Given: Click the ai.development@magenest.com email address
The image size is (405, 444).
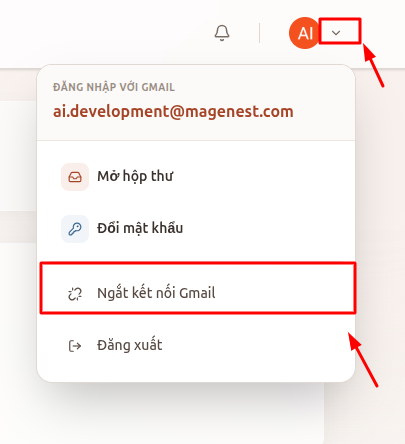Looking at the screenshot, I should click(173, 112).
